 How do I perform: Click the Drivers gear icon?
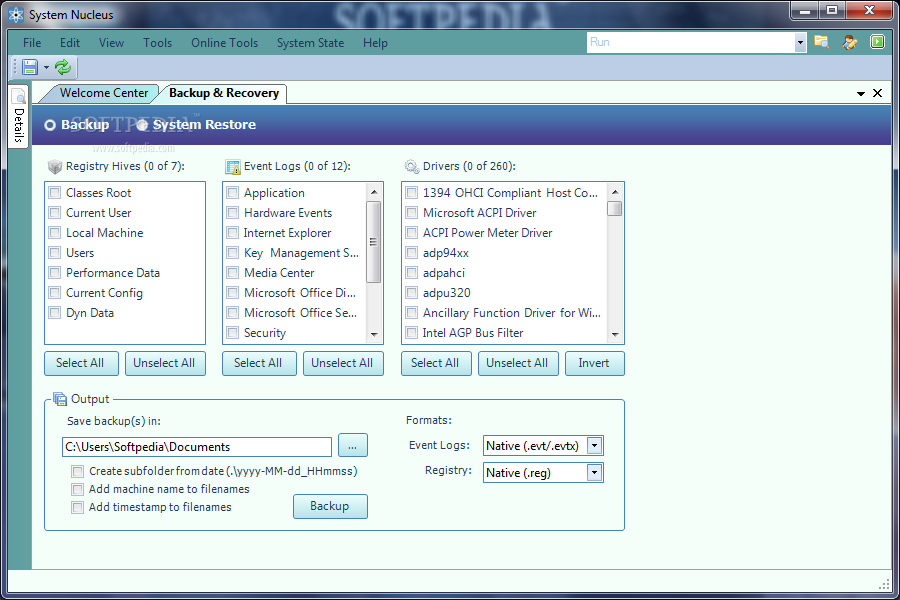pyautogui.click(x=412, y=167)
